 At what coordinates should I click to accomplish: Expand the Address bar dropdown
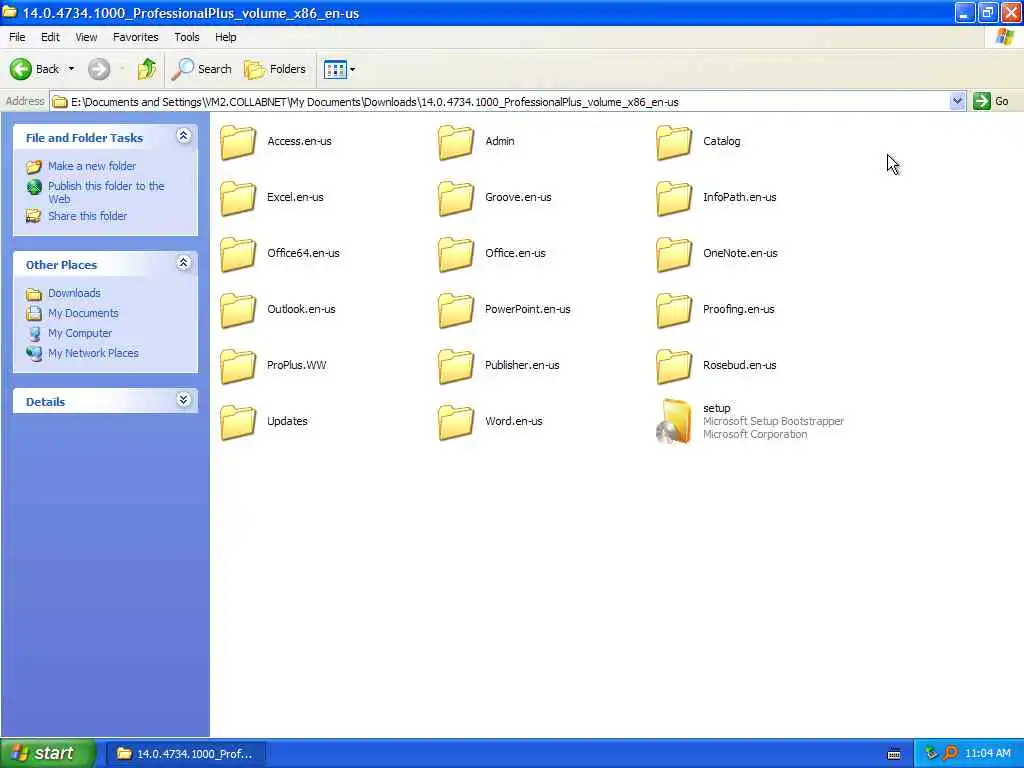click(957, 101)
